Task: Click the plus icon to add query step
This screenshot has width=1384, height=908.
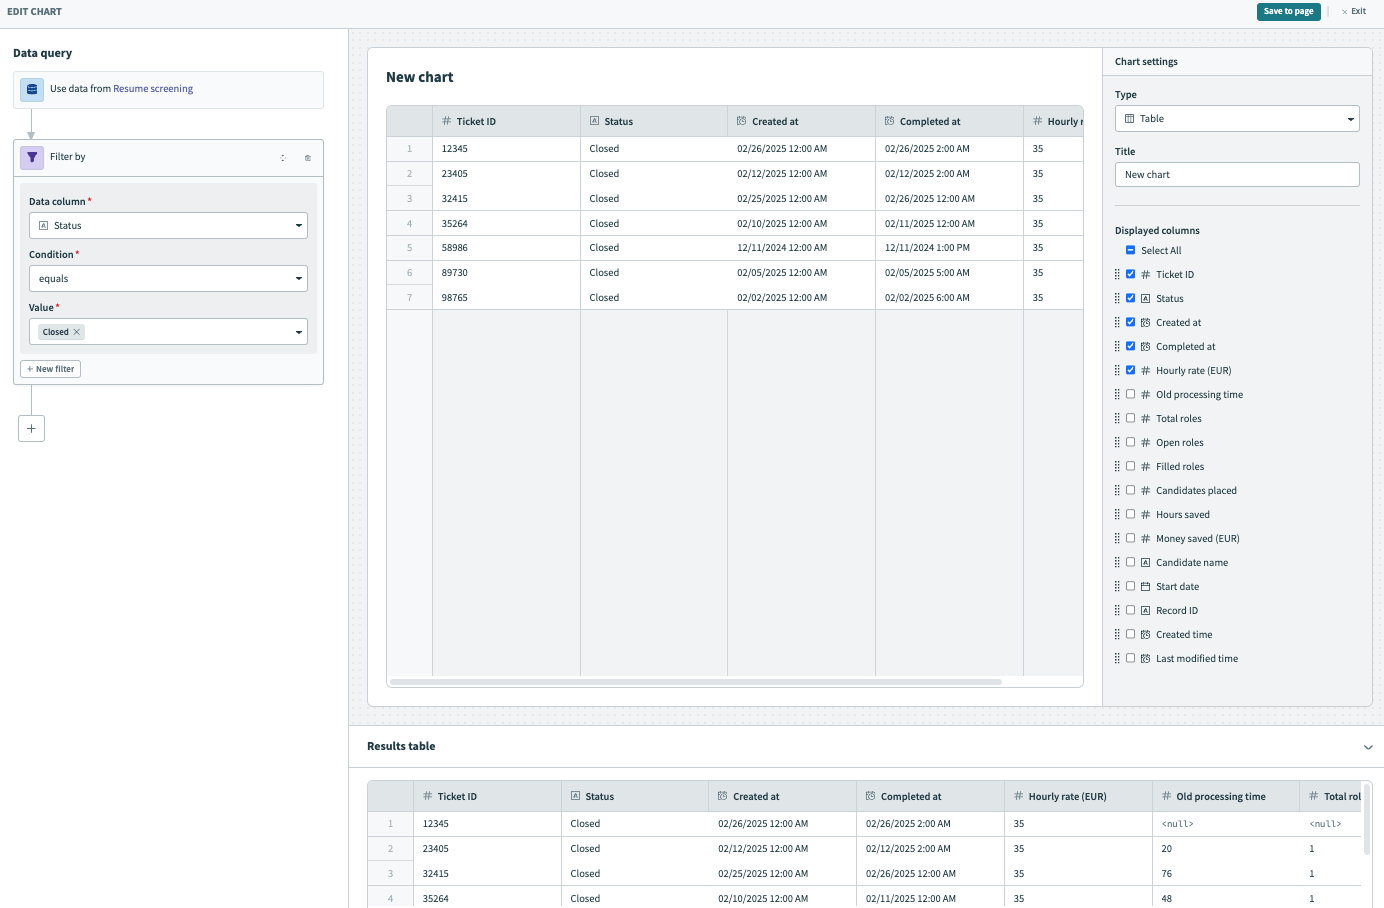Action: 31,428
